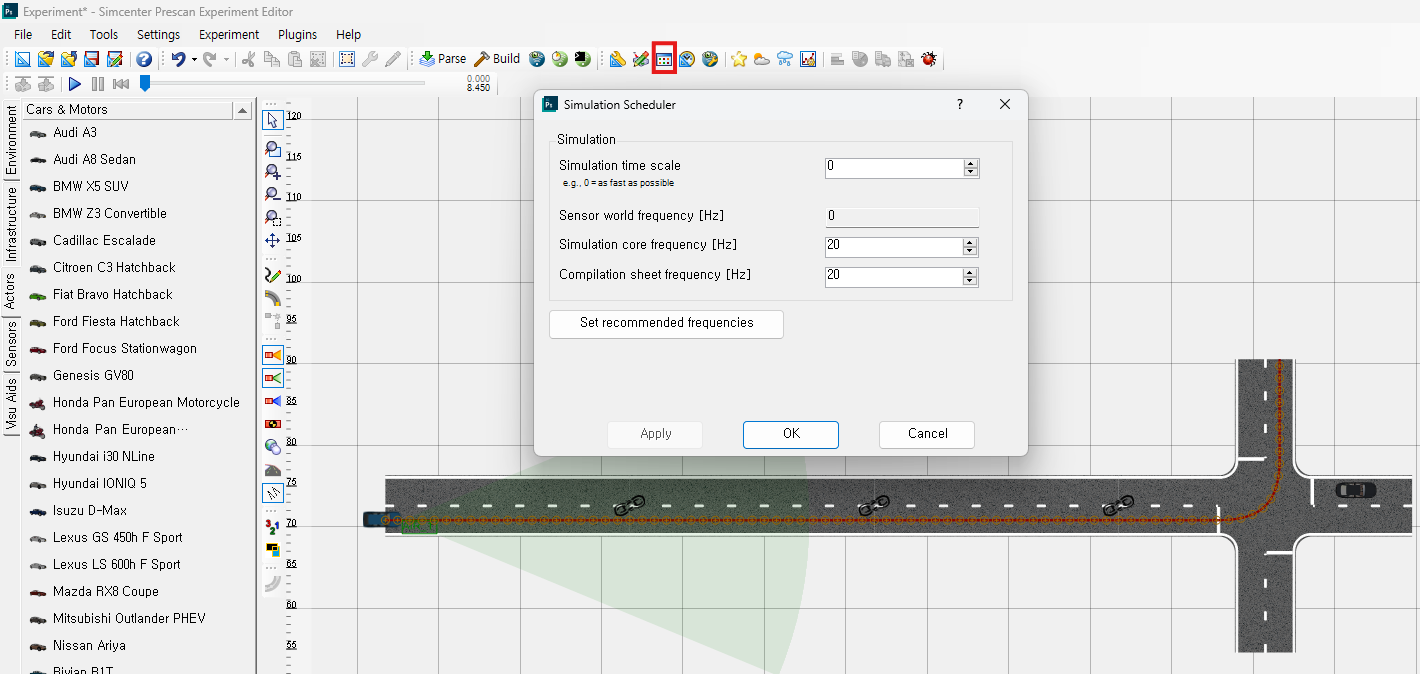
Task: Open the command prompt terminal icon
Action: pos(583,59)
